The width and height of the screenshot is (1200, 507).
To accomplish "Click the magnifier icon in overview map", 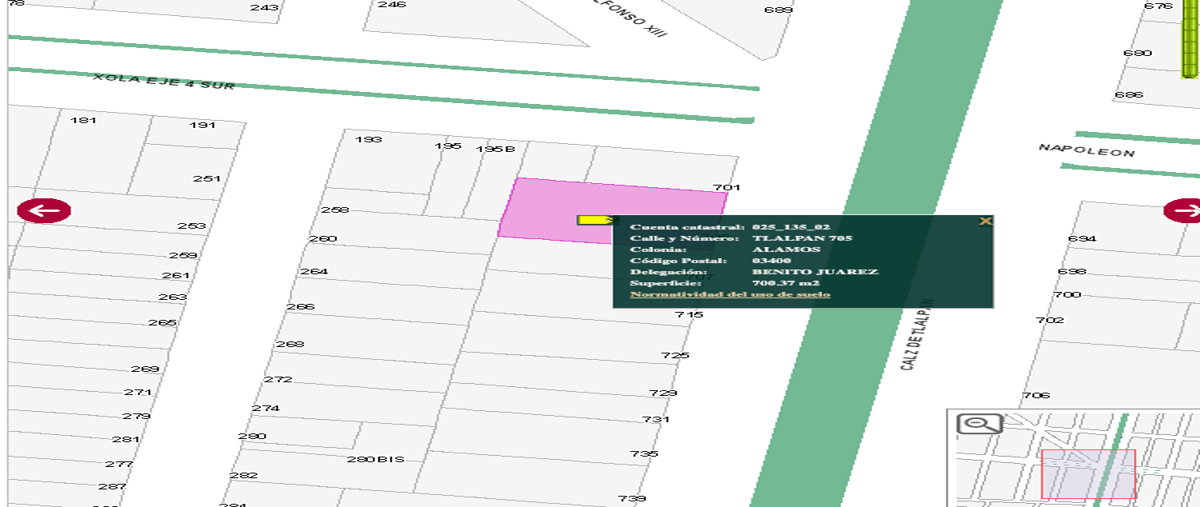I will (979, 423).
